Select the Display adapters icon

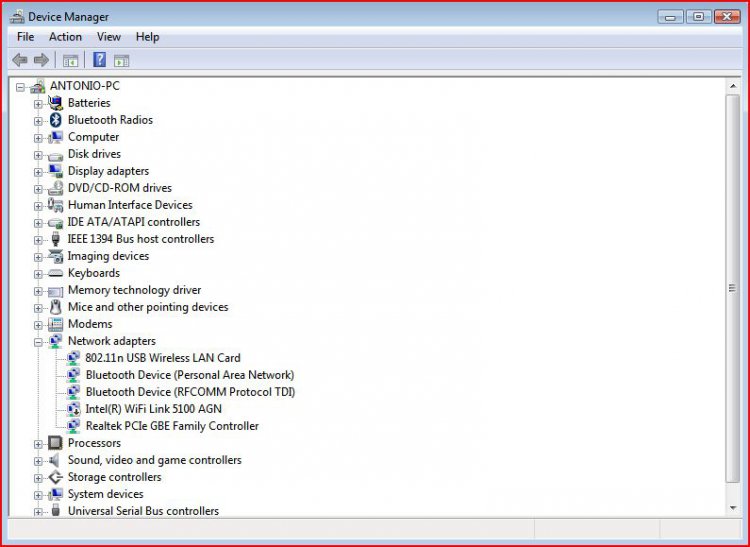click(x=55, y=171)
